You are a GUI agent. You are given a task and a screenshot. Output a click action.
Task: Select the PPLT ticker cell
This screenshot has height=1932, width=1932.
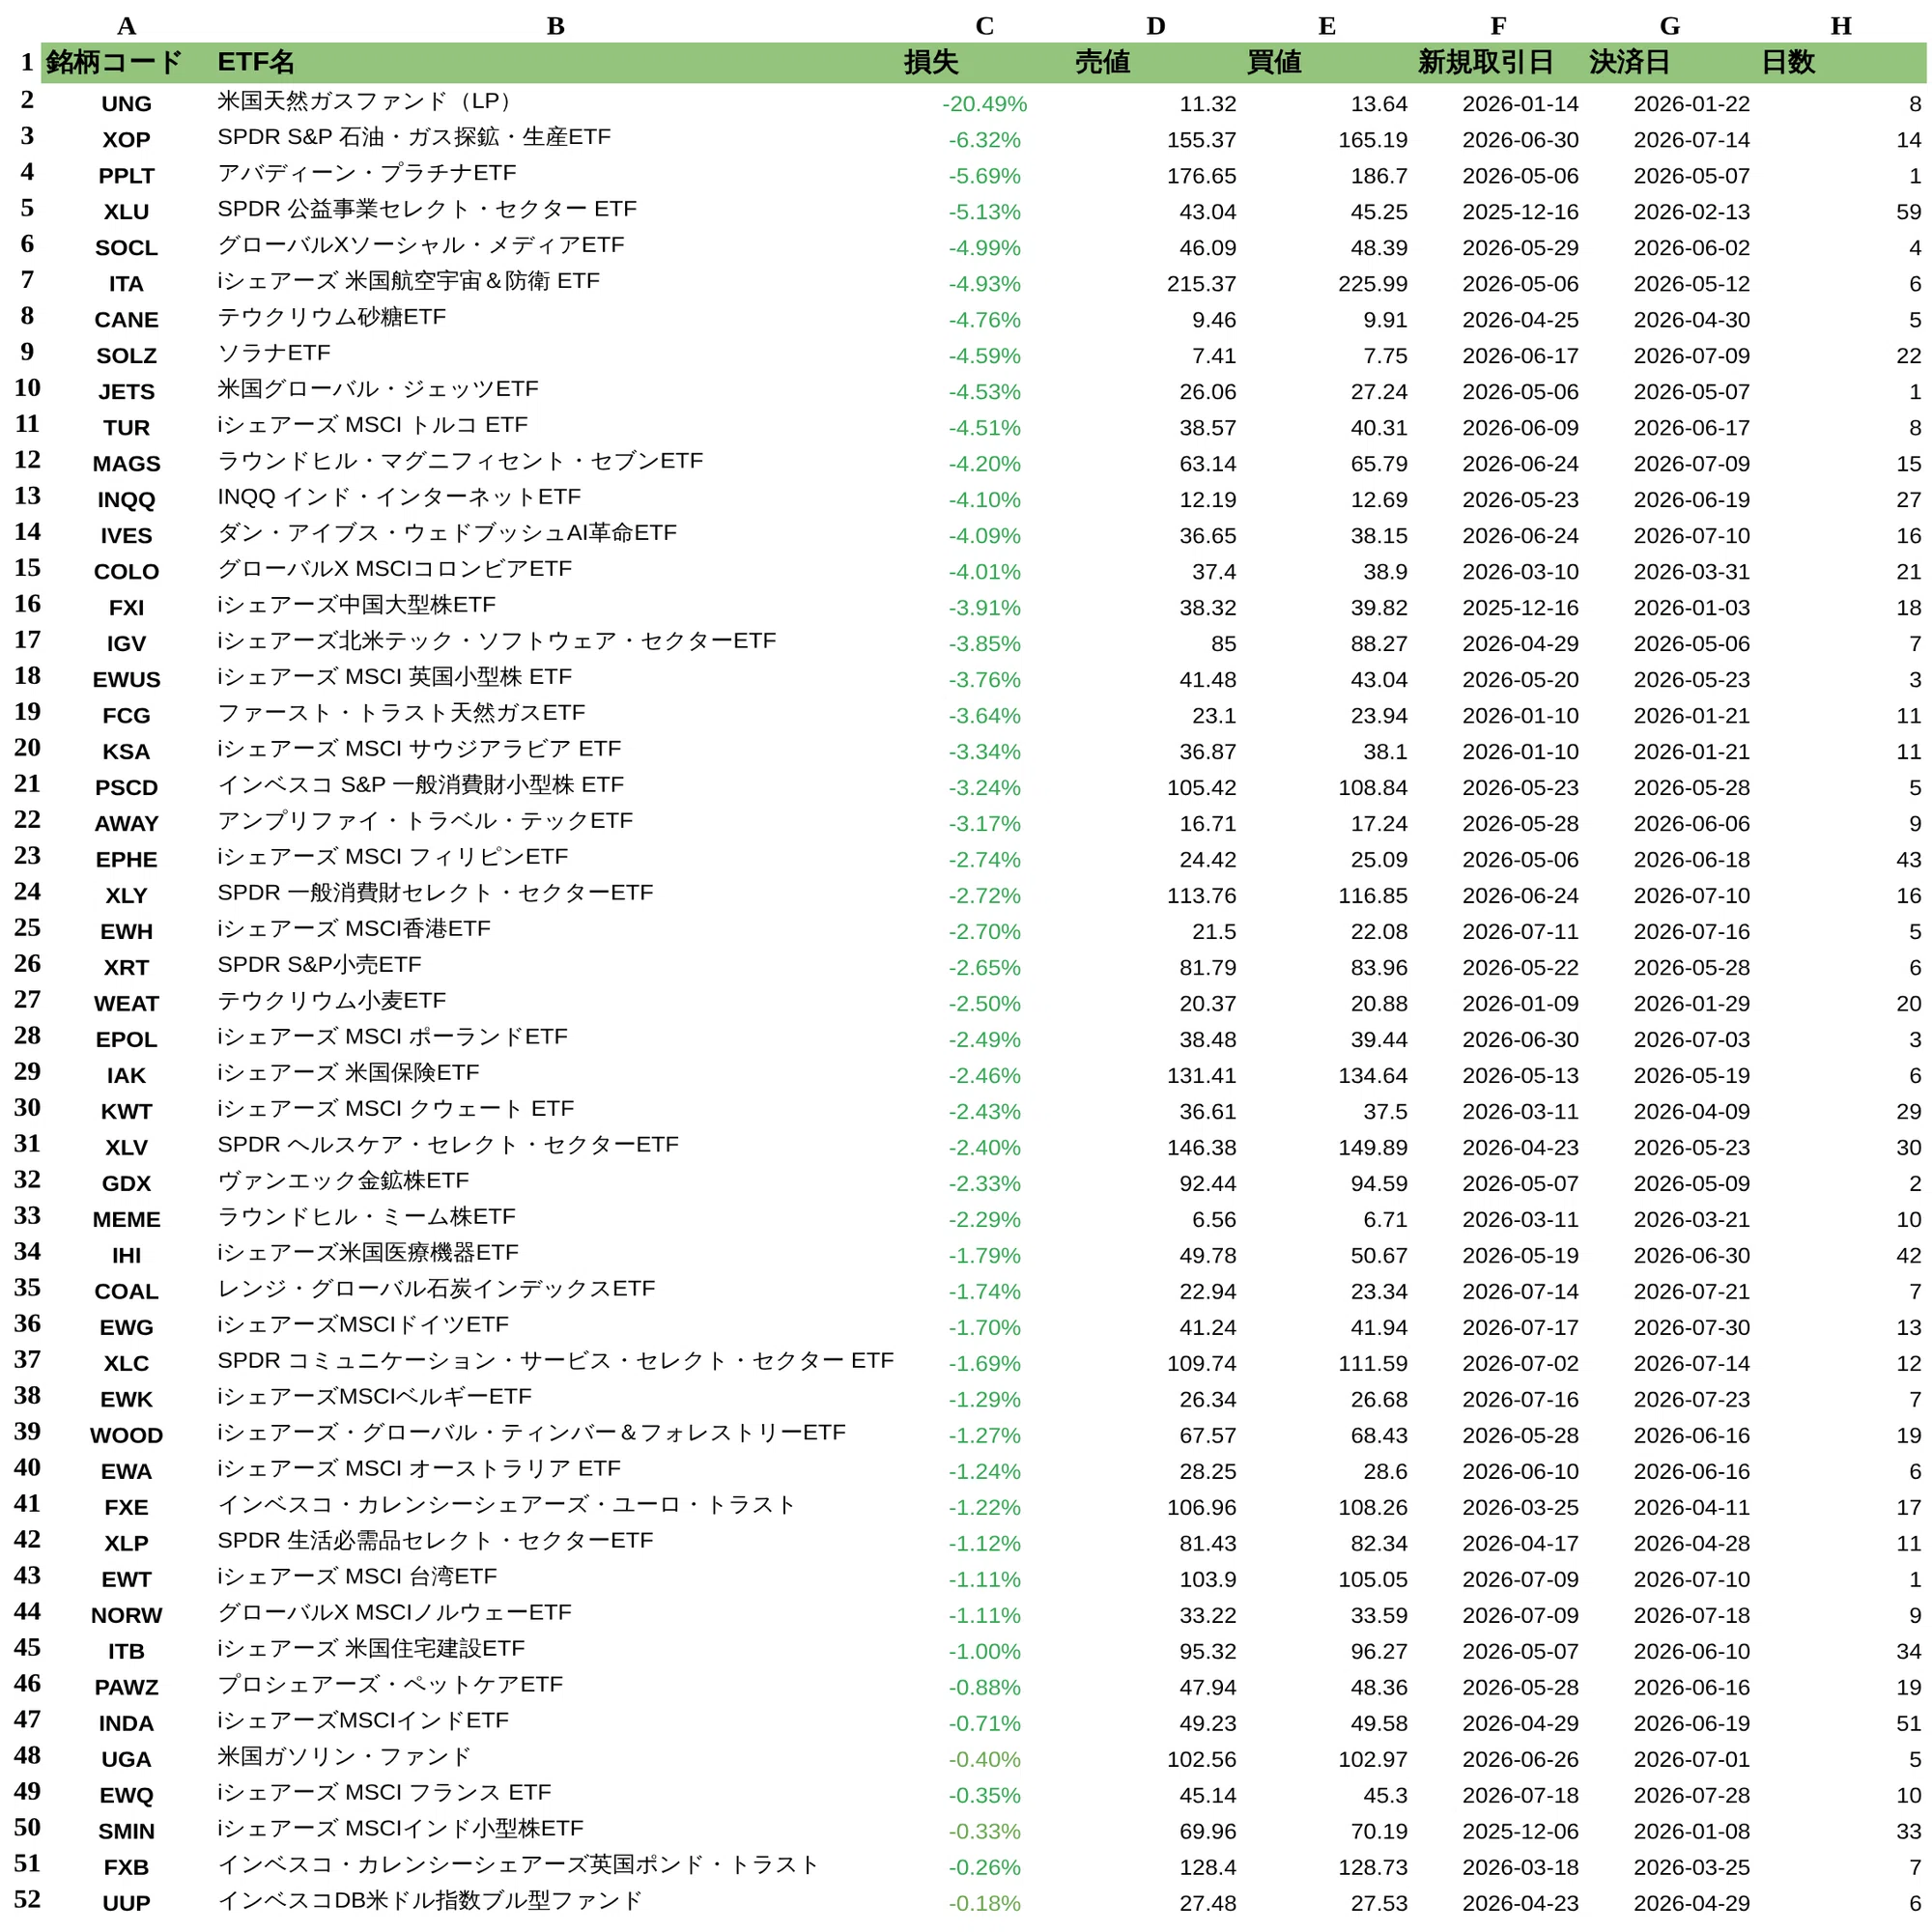(126, 175)
